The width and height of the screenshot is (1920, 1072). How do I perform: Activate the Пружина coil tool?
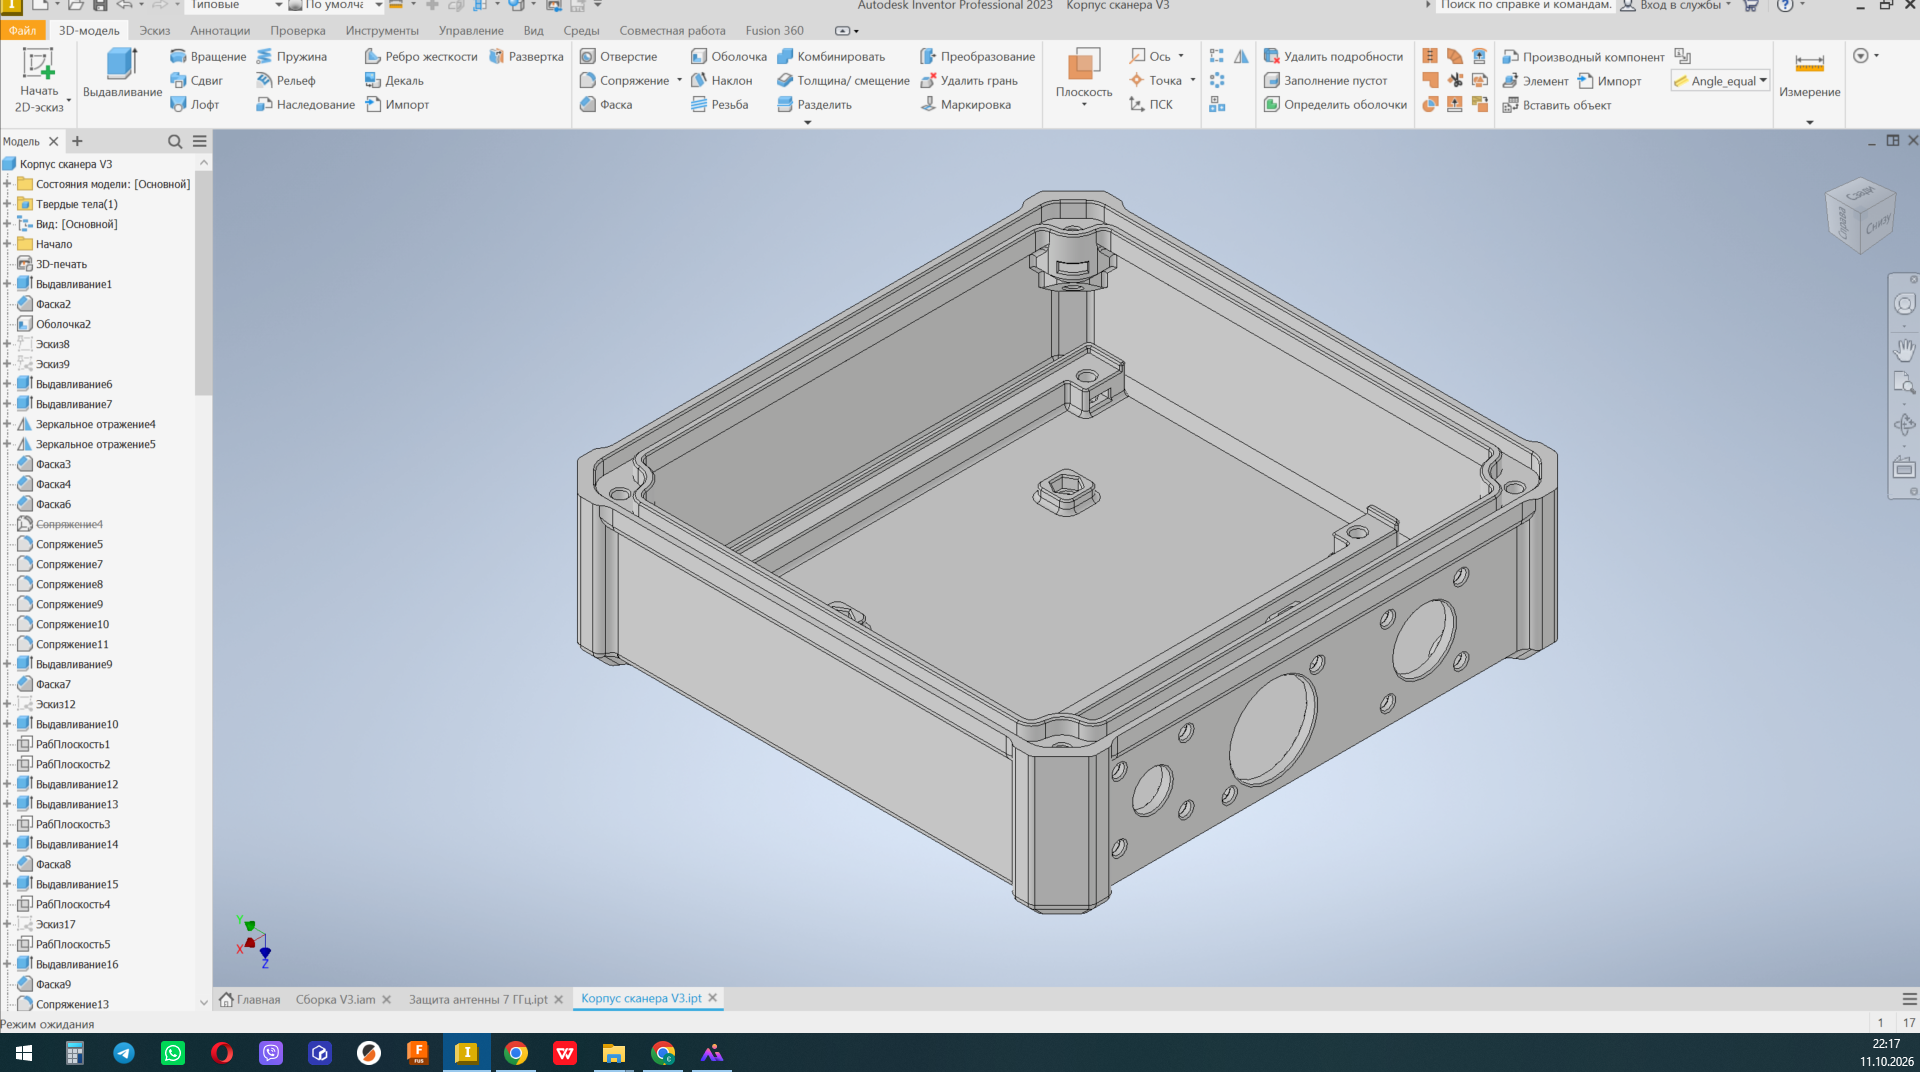[x=292, y=56]
